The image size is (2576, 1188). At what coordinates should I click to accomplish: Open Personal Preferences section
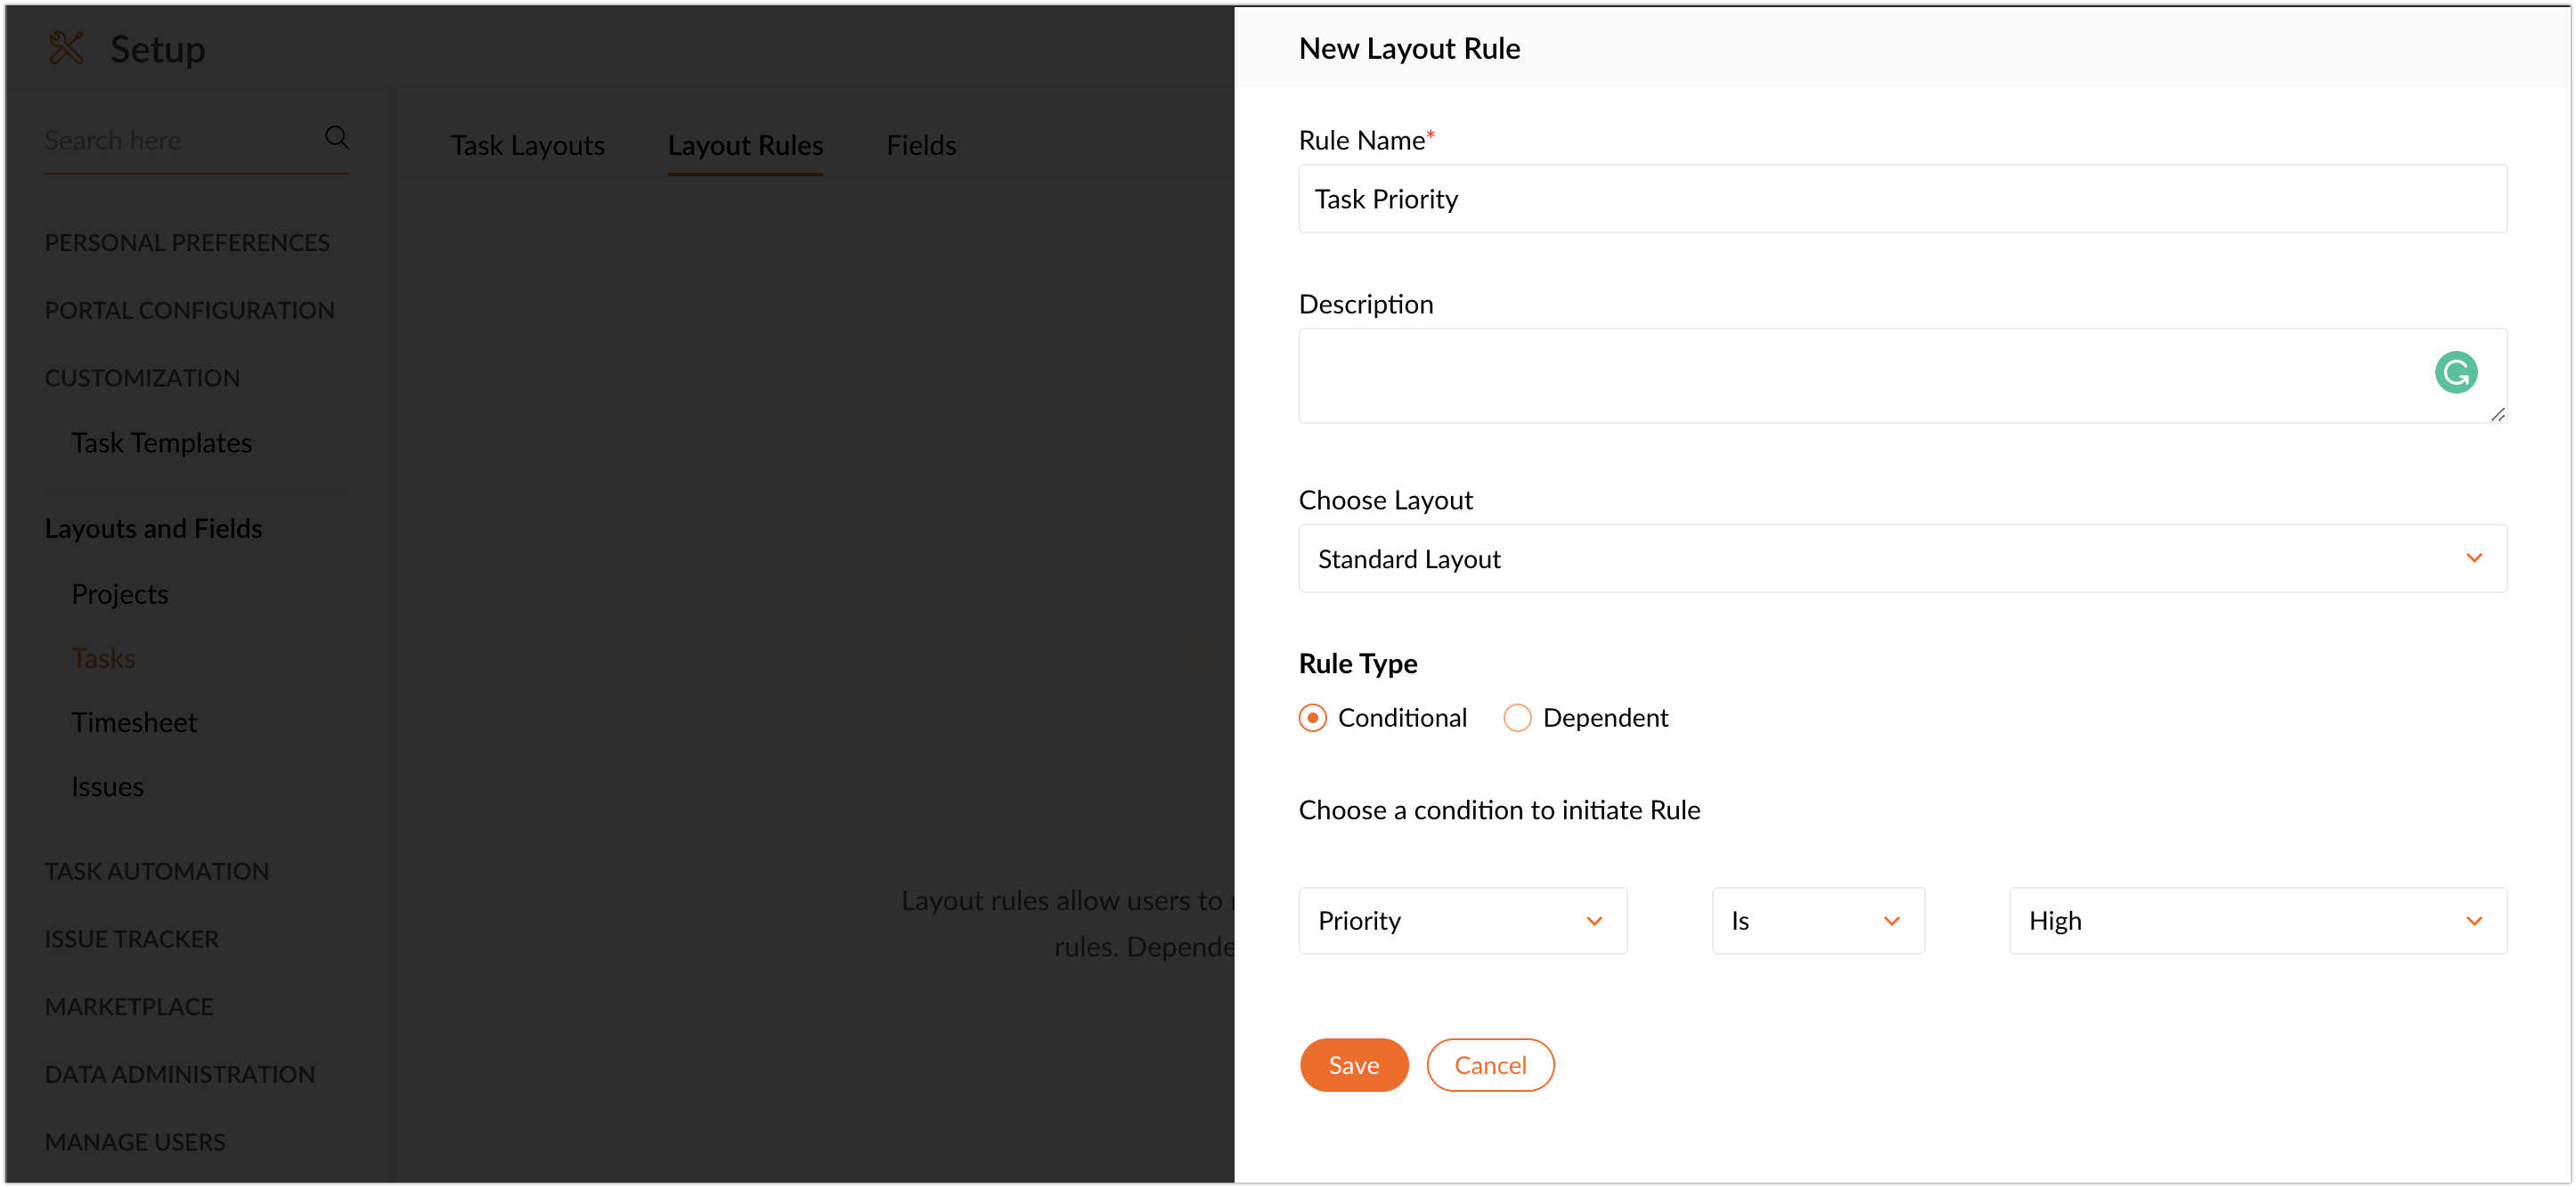[x=187, y=243]
